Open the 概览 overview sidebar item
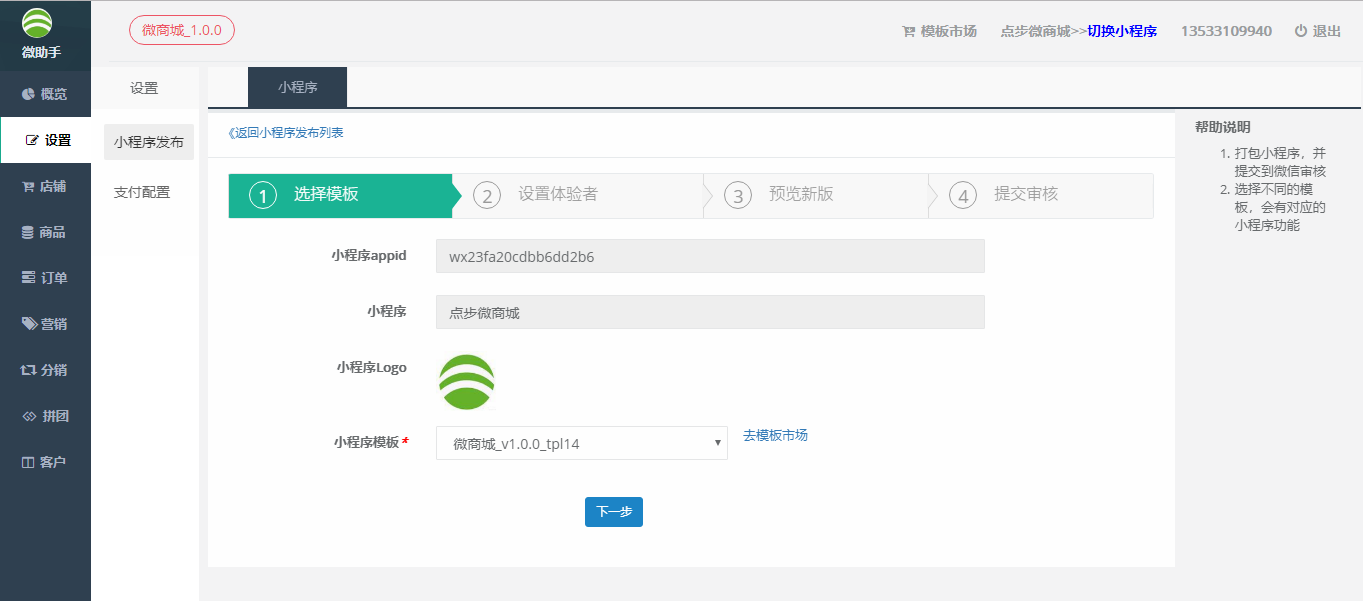Viewport: 1363px width, 601px height. [x=45, y=94]
